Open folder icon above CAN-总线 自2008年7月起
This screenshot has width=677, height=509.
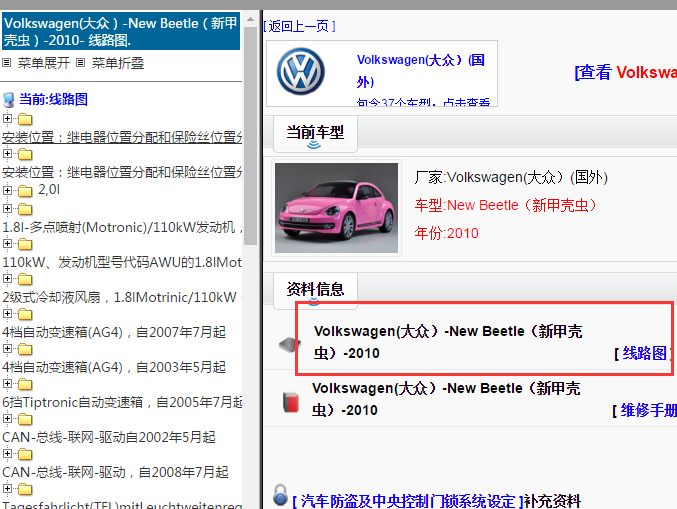[25, 454]
